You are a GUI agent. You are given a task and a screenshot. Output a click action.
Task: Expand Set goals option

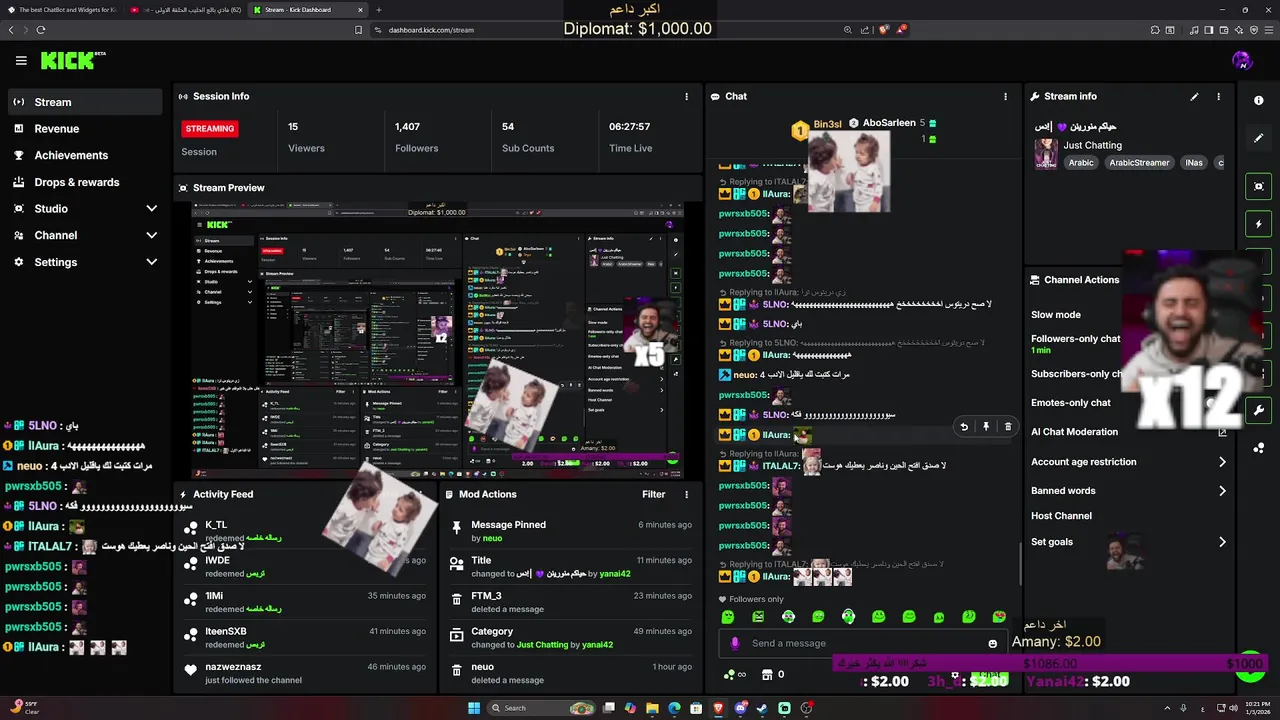(x=1128, y=542)
